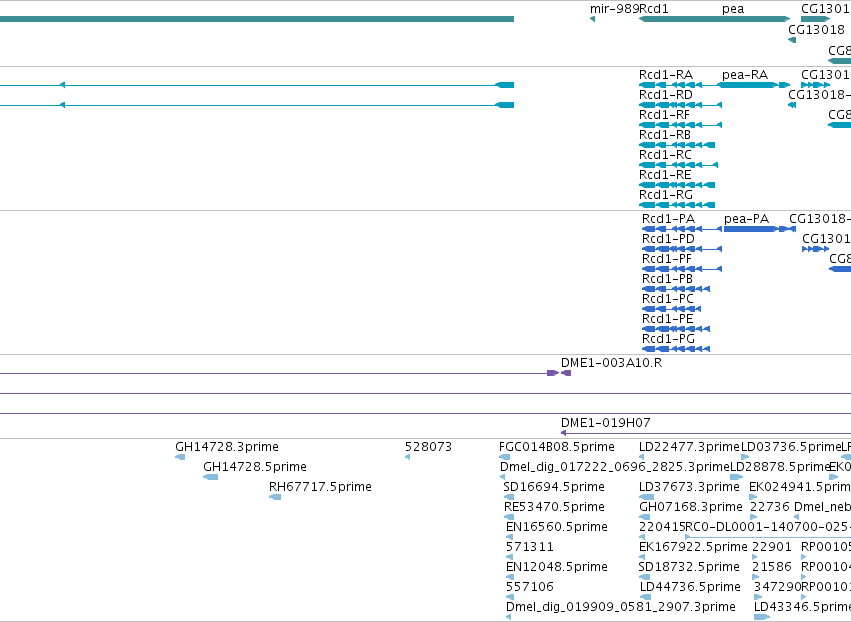Image resolution: width=851 pixels, height=622 pixels.
Task: Click the LD37673.3prime EST label
Action: pos(689,487)
